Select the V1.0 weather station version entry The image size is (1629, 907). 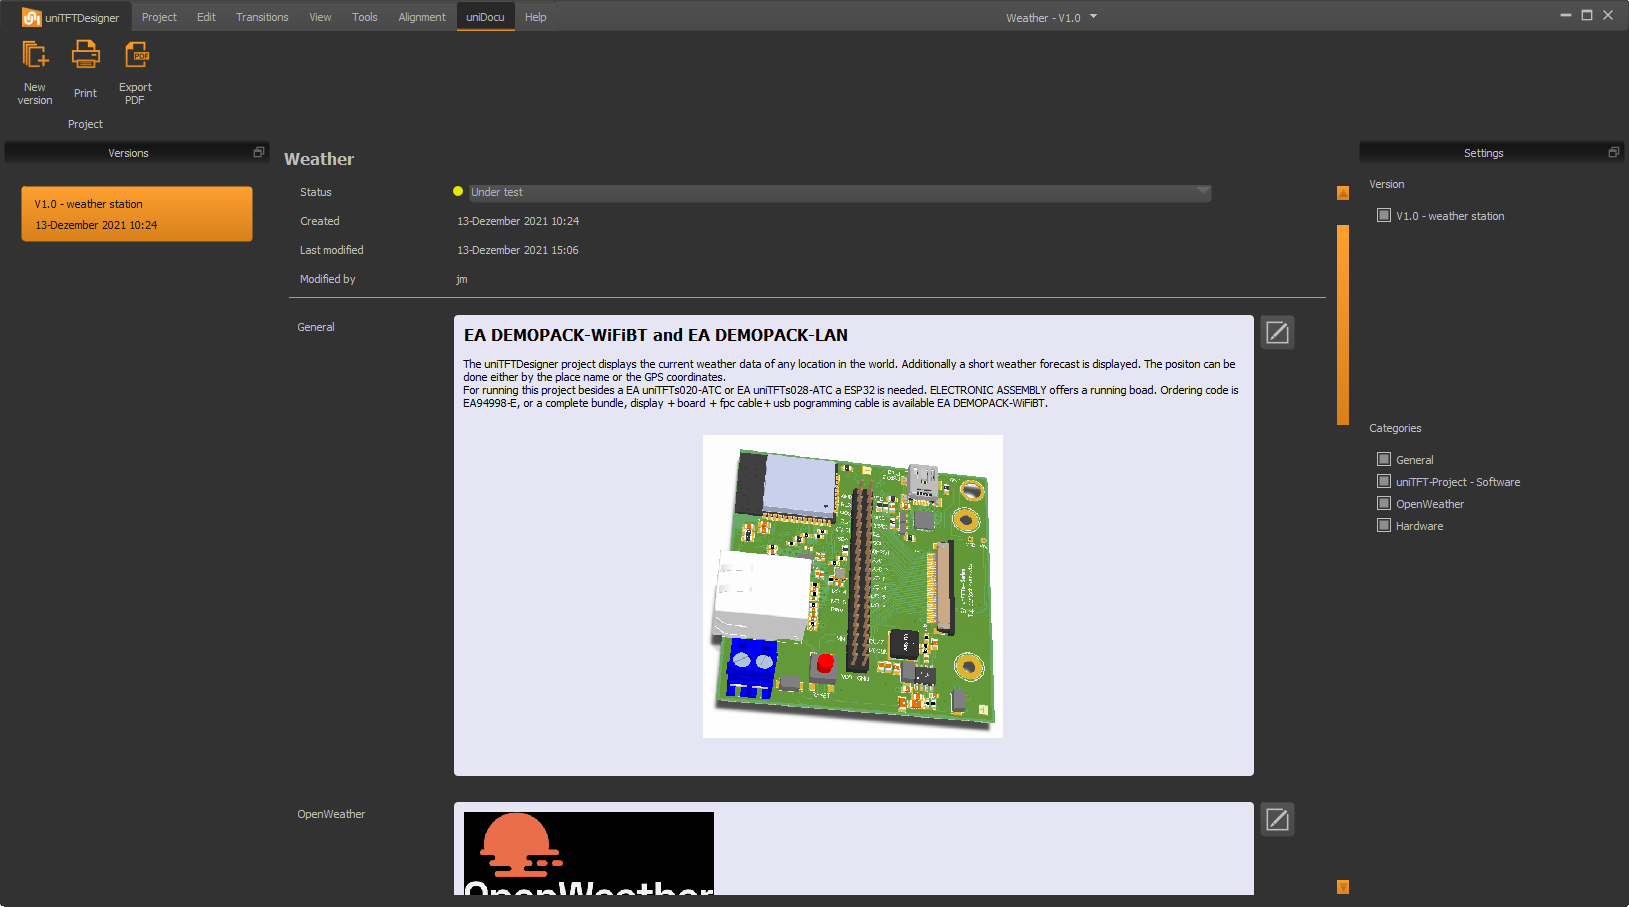[137, 214]
